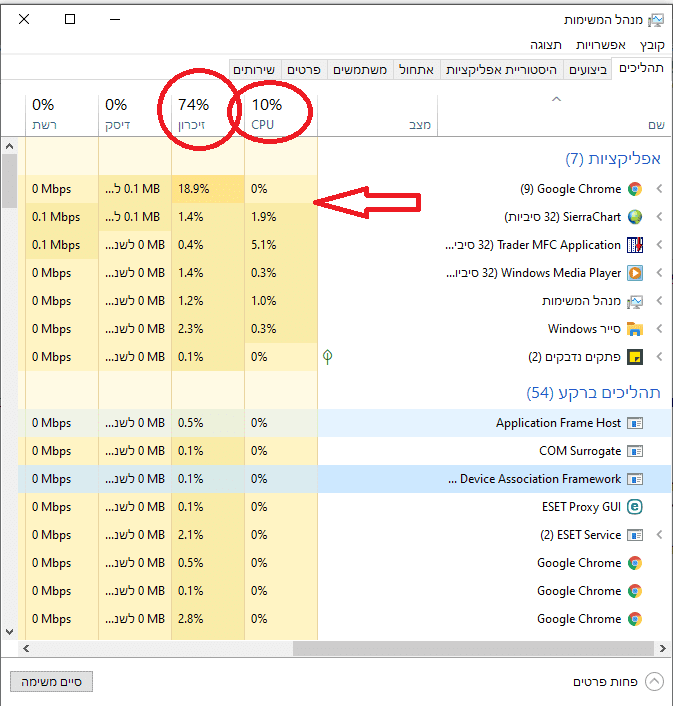Viewport: 673px width, 706px height.
Task: Expand the ESET Service (2) group
Action: coord(660,535)
